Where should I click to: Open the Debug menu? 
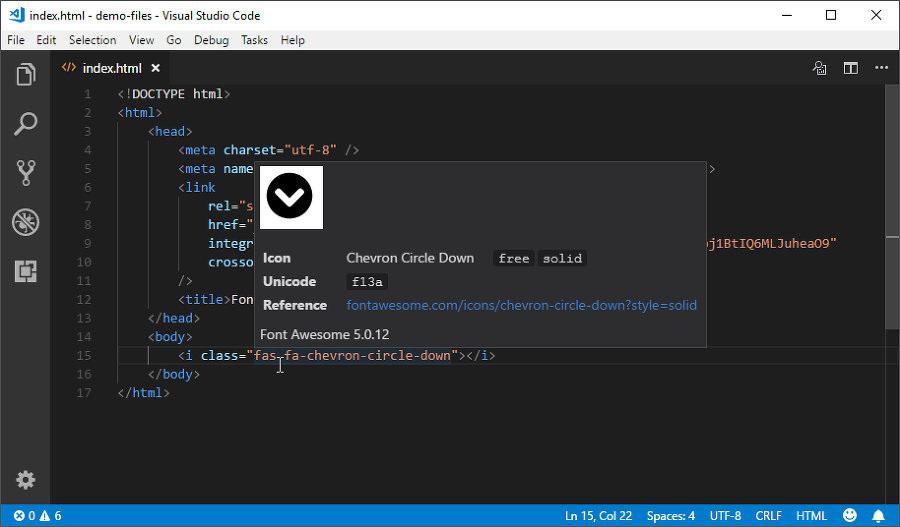coord(211,40)
